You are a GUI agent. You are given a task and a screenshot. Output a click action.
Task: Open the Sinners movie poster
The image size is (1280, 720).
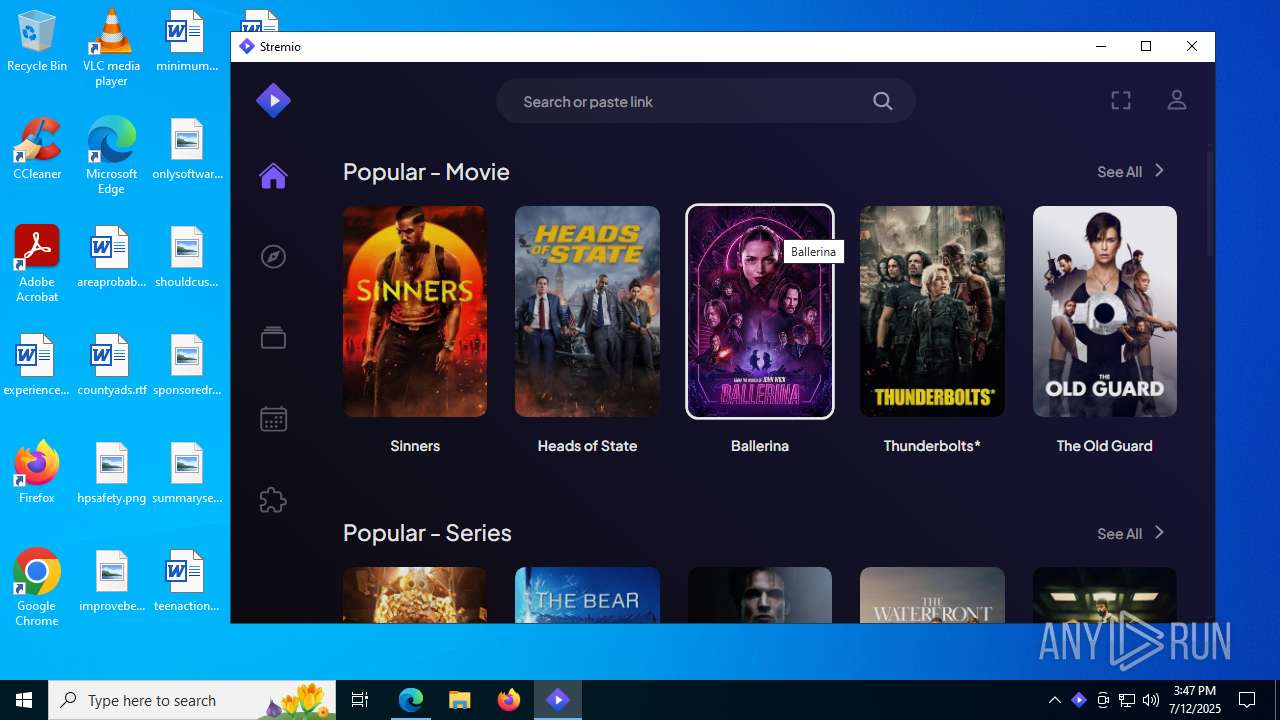pyautogui.click(x=415, y=311)
